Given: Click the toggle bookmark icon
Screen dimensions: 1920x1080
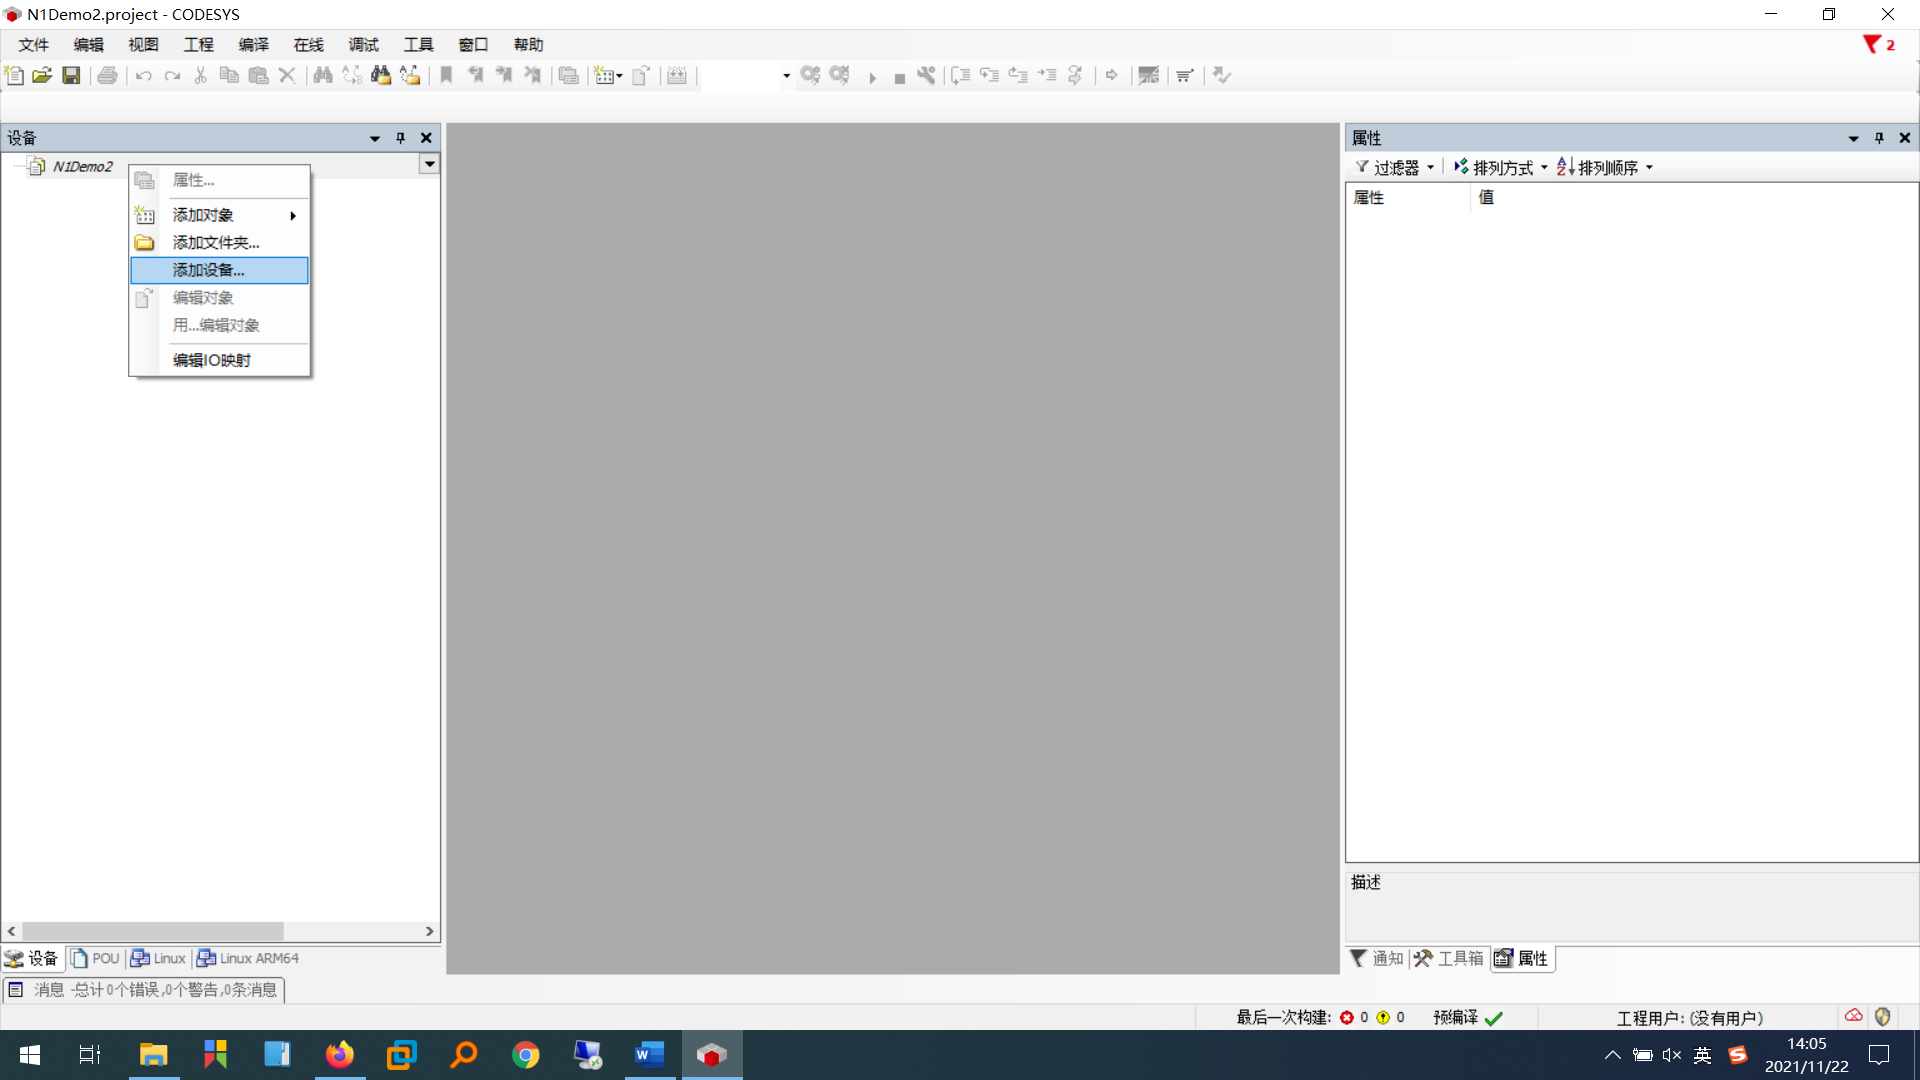Looking at the screenshot, I should (445, 75).
